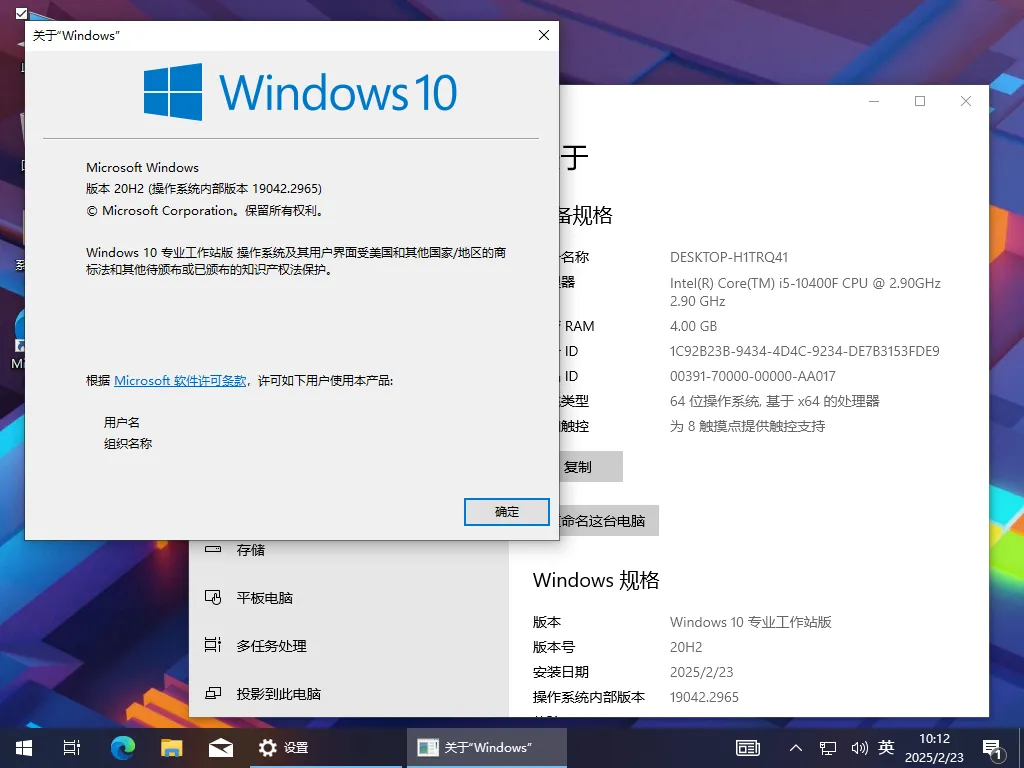Open File Explorer from the taskbar
Viewport: 1024px width, 768px height.
(x=171, y=747)
